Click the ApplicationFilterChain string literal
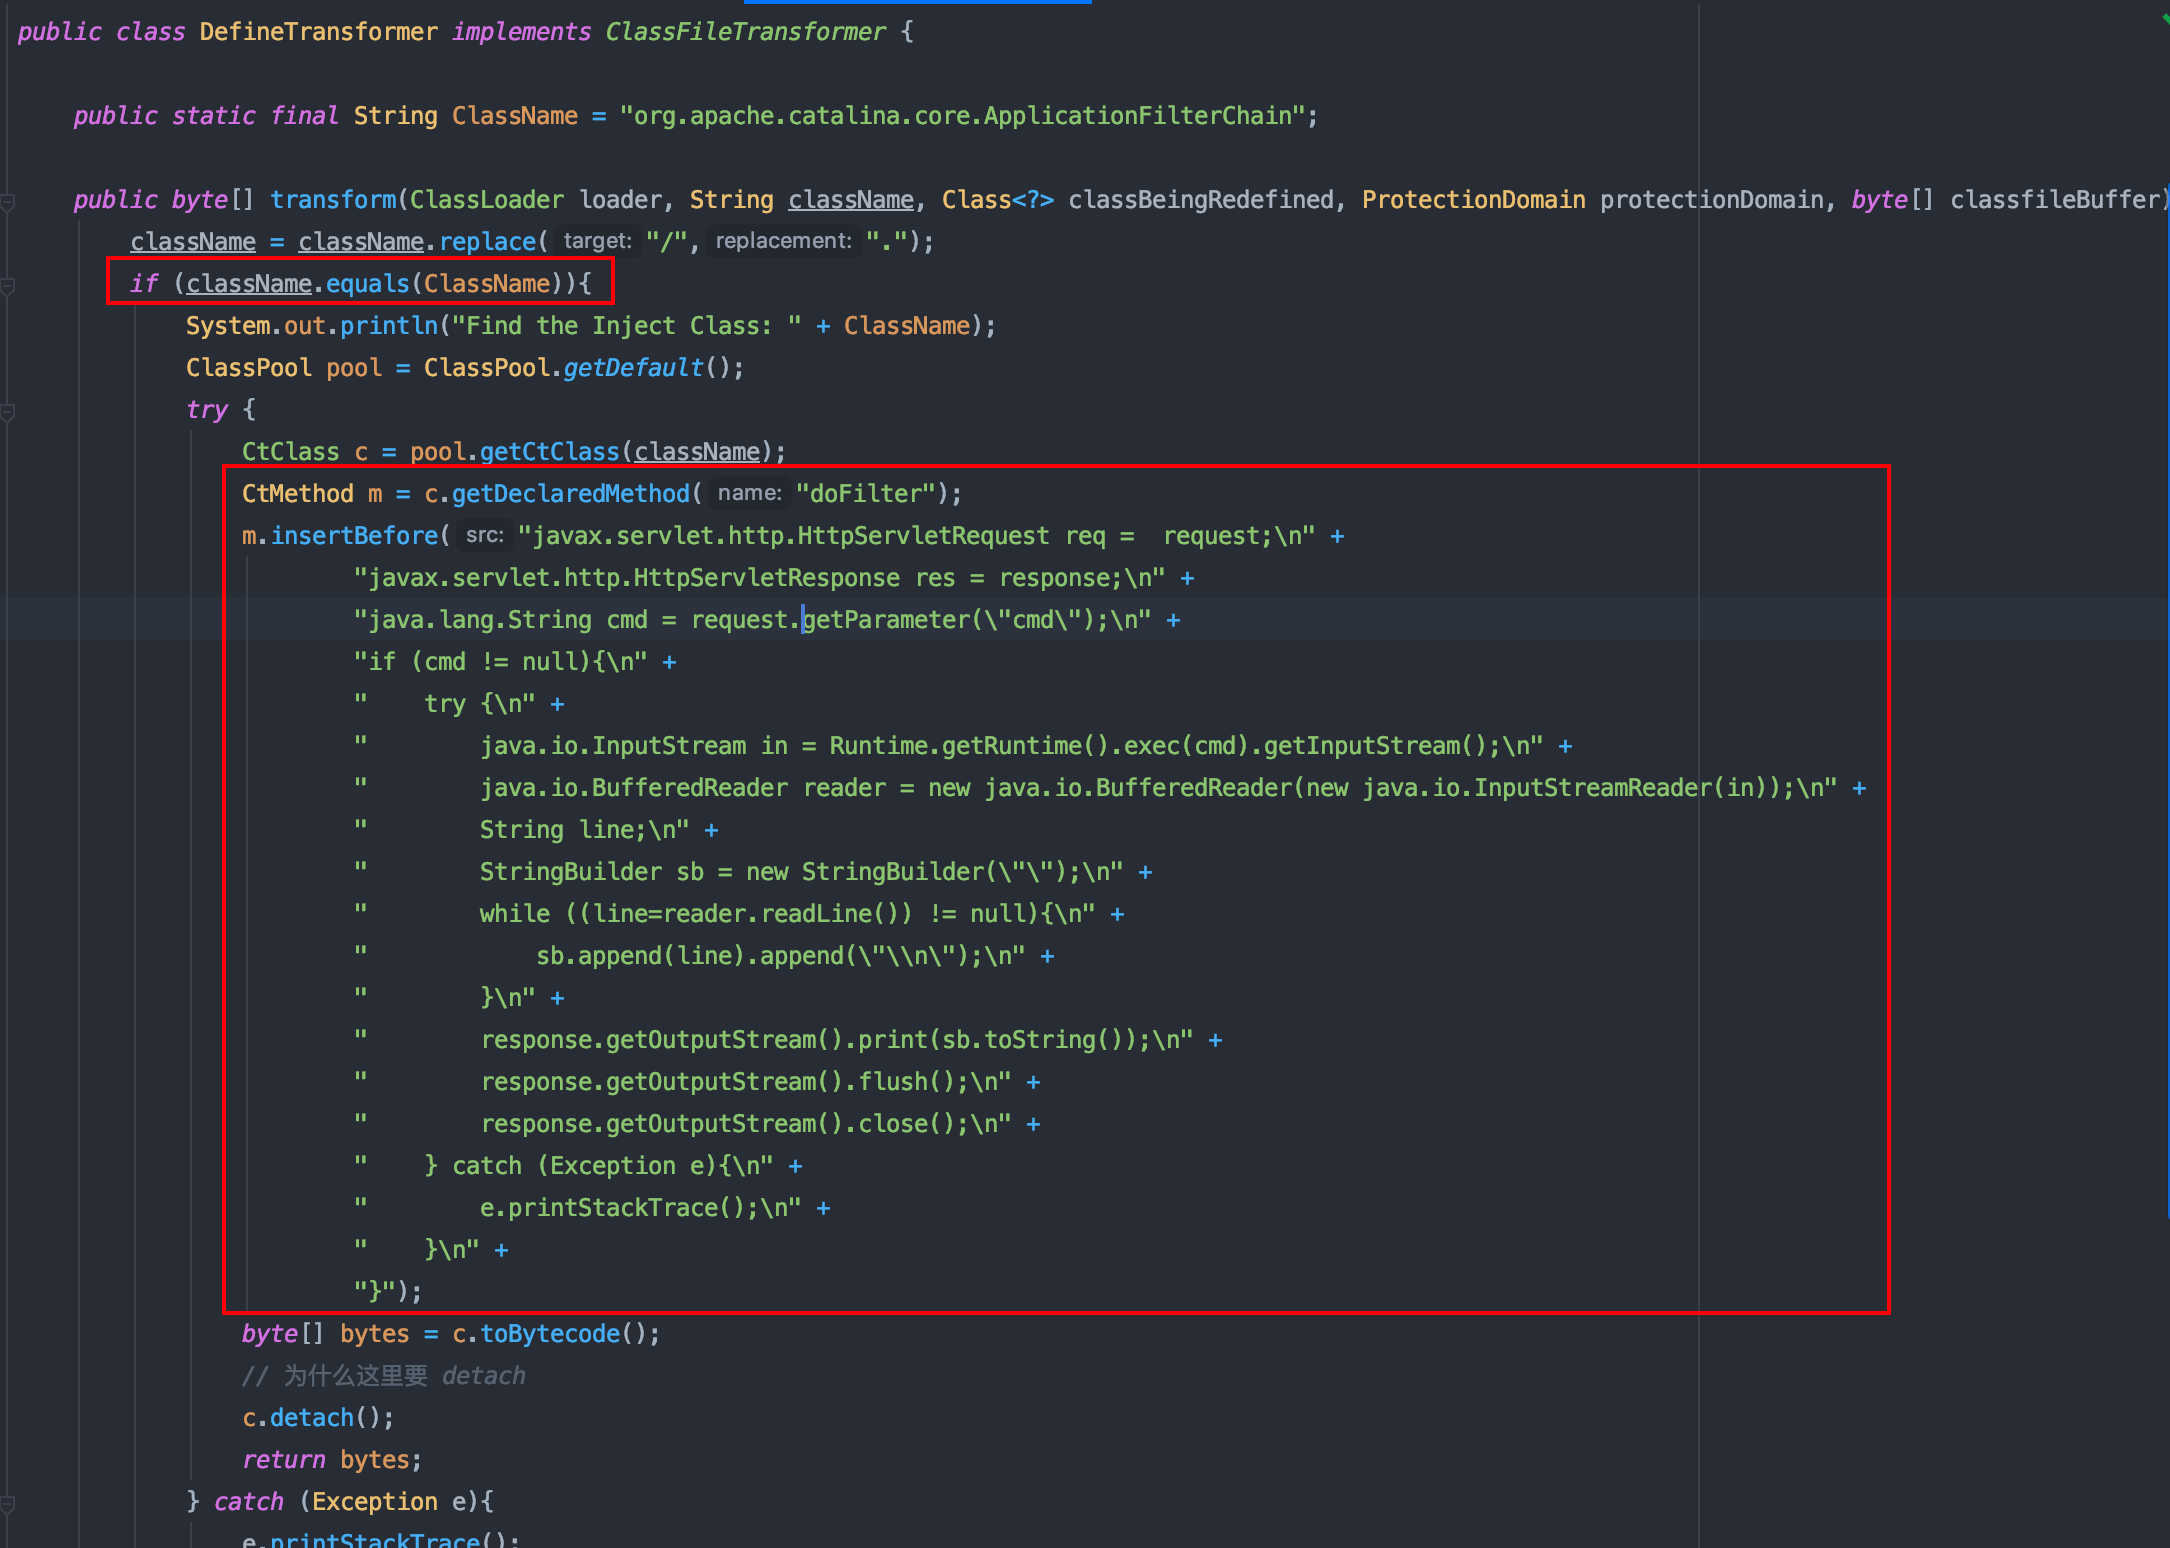The image size is (2170, 1548). point(963,116)
